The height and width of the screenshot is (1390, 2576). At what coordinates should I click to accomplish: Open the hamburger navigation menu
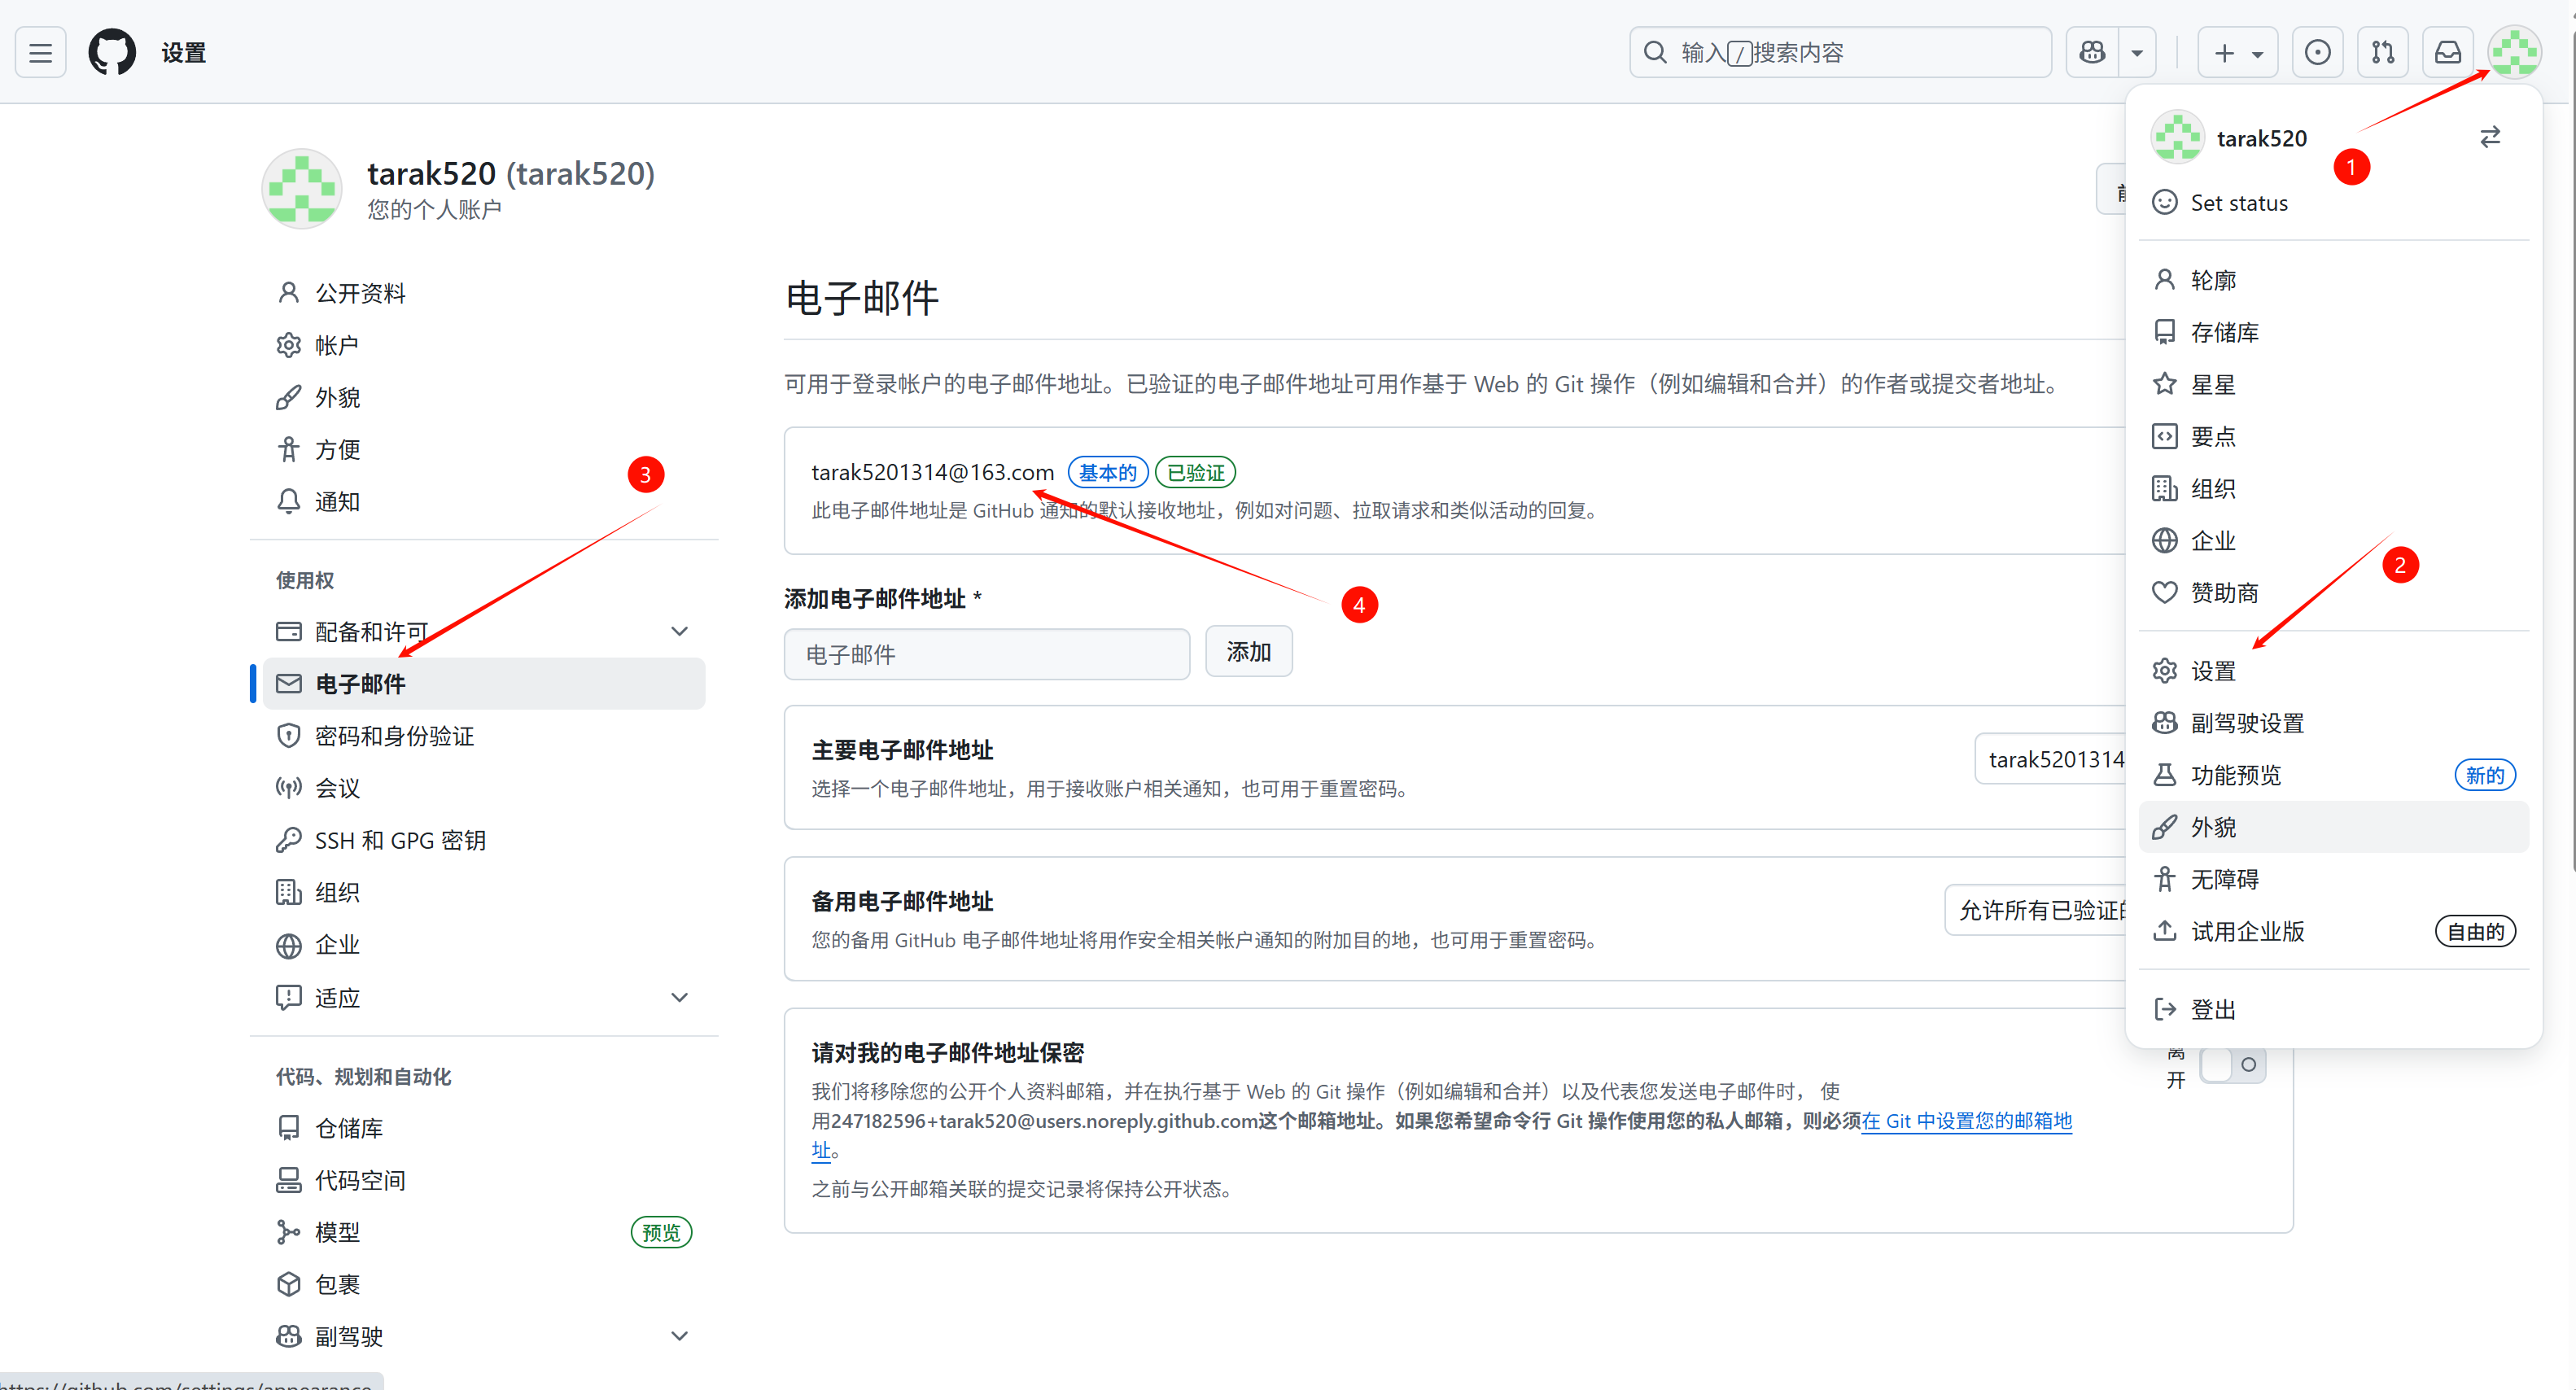coord(40,52)
